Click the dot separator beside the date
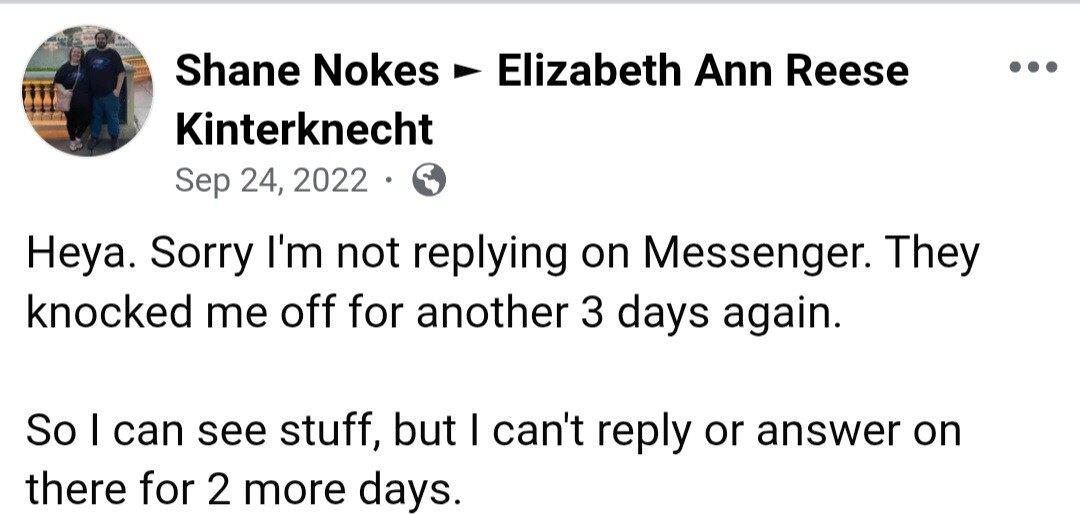This screenshot has width=1080, height=514. click(x=389, y=182)
